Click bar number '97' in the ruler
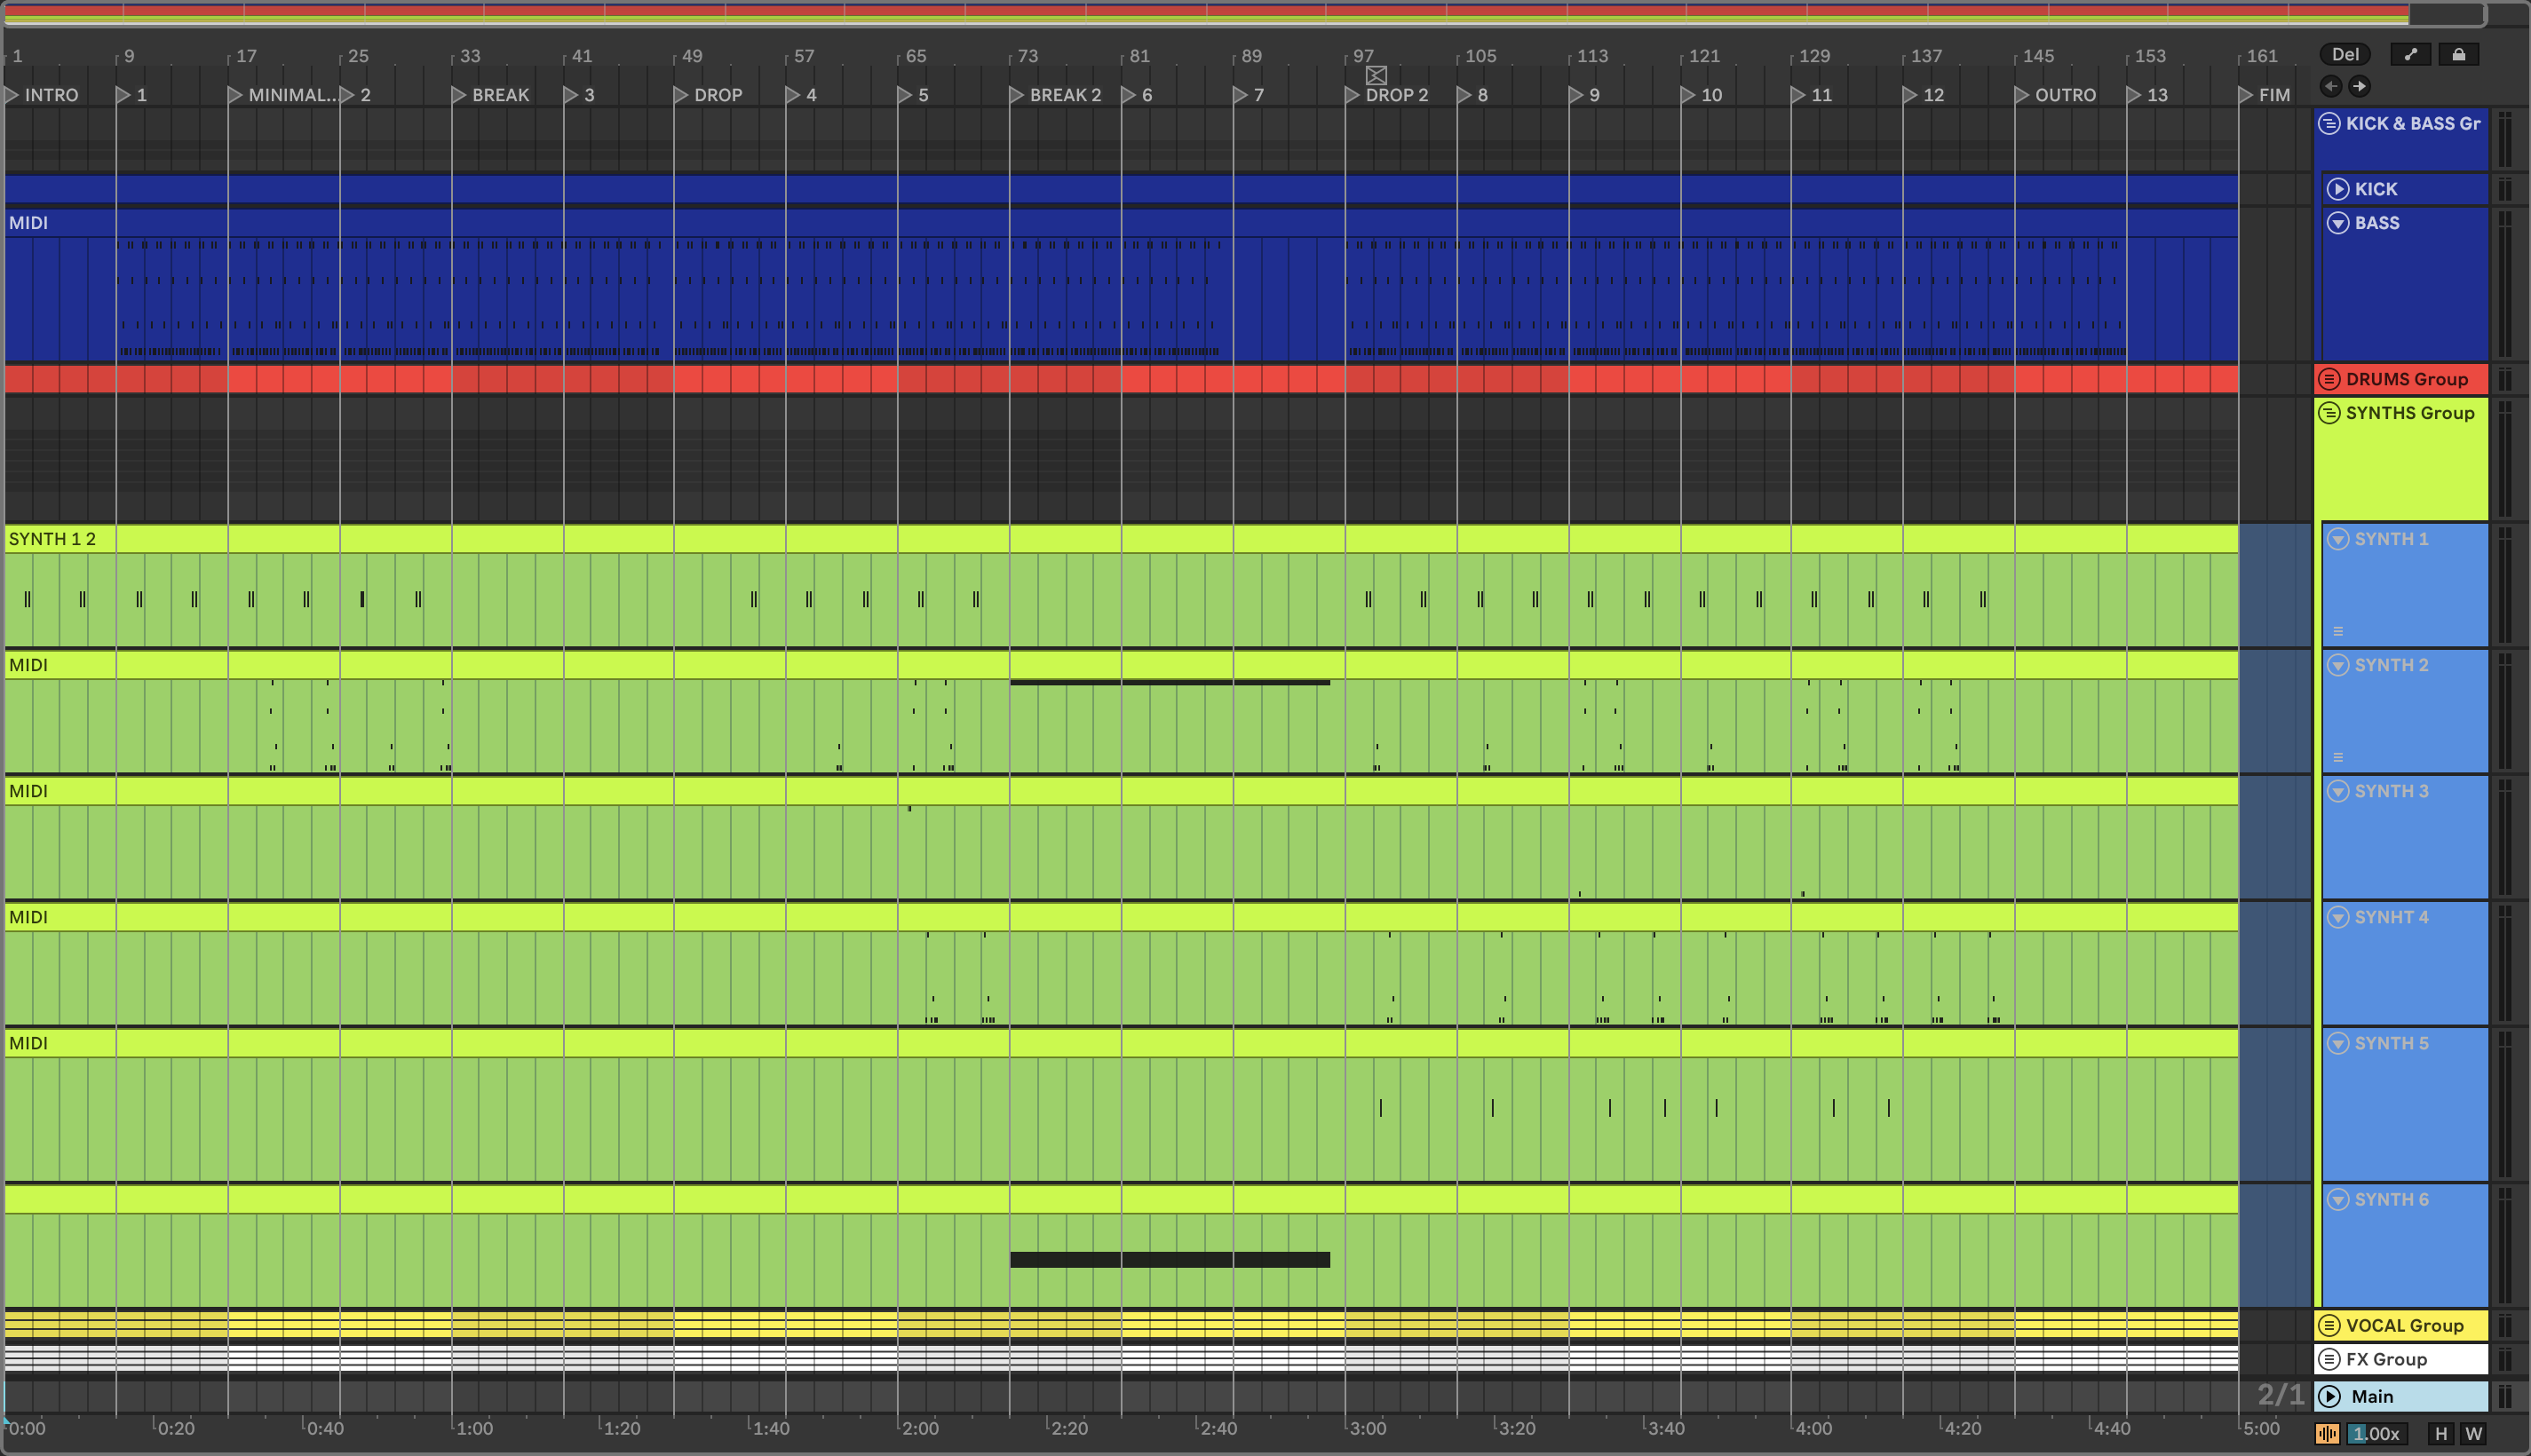Screen dimensions: 2531x1456 tap(1363, 56)
